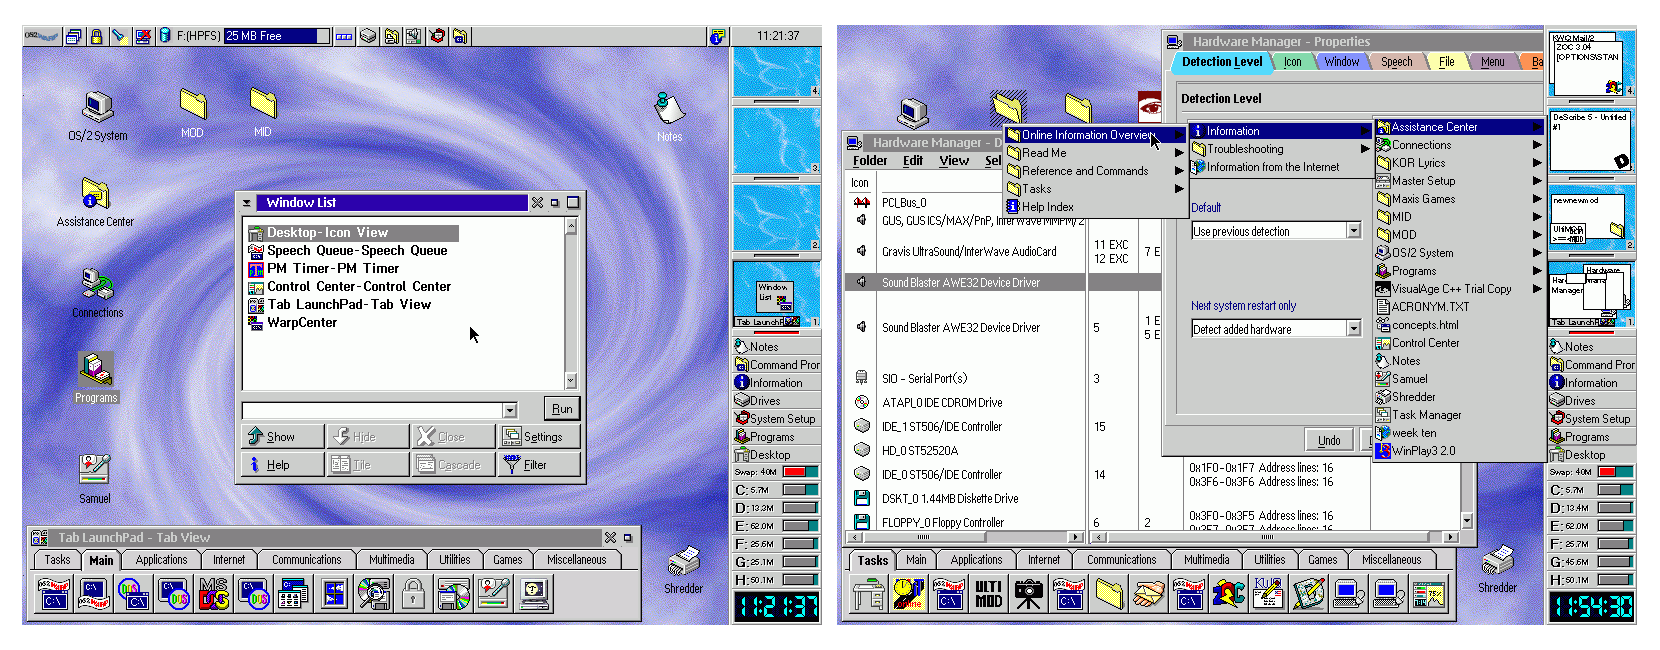Switch to the Icon tab in Properties
This screenshot has height=650, width=1660.
tap(1293, 62)
